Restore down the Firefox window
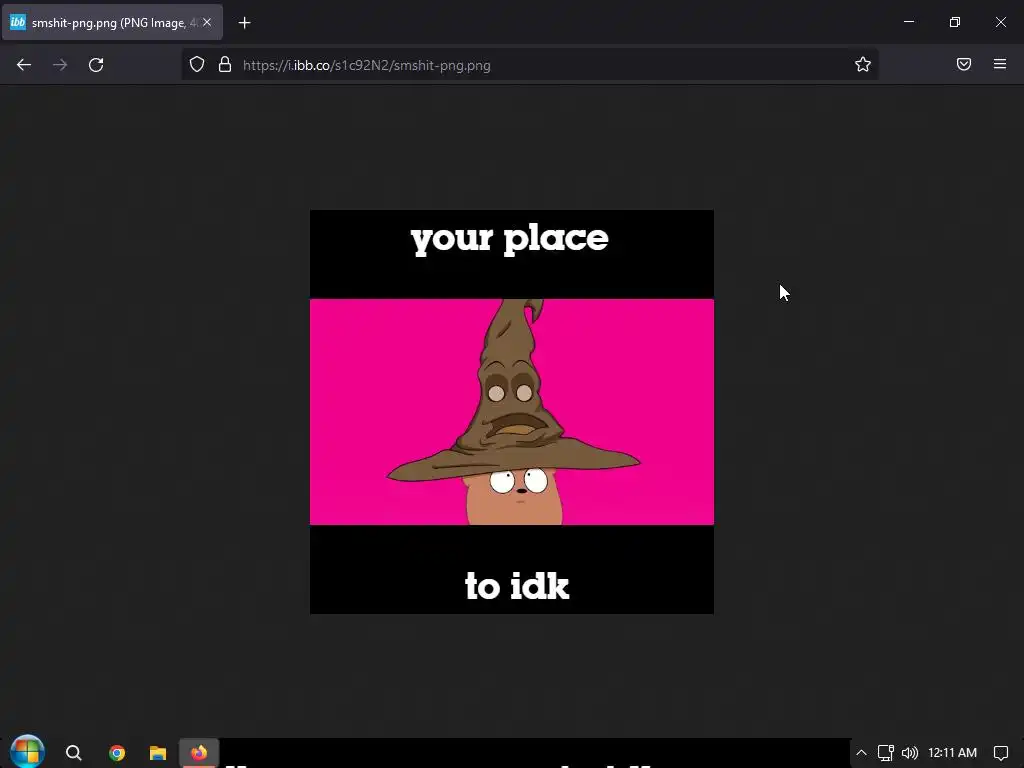1024x768 pixels. click(x=955, y=22)
